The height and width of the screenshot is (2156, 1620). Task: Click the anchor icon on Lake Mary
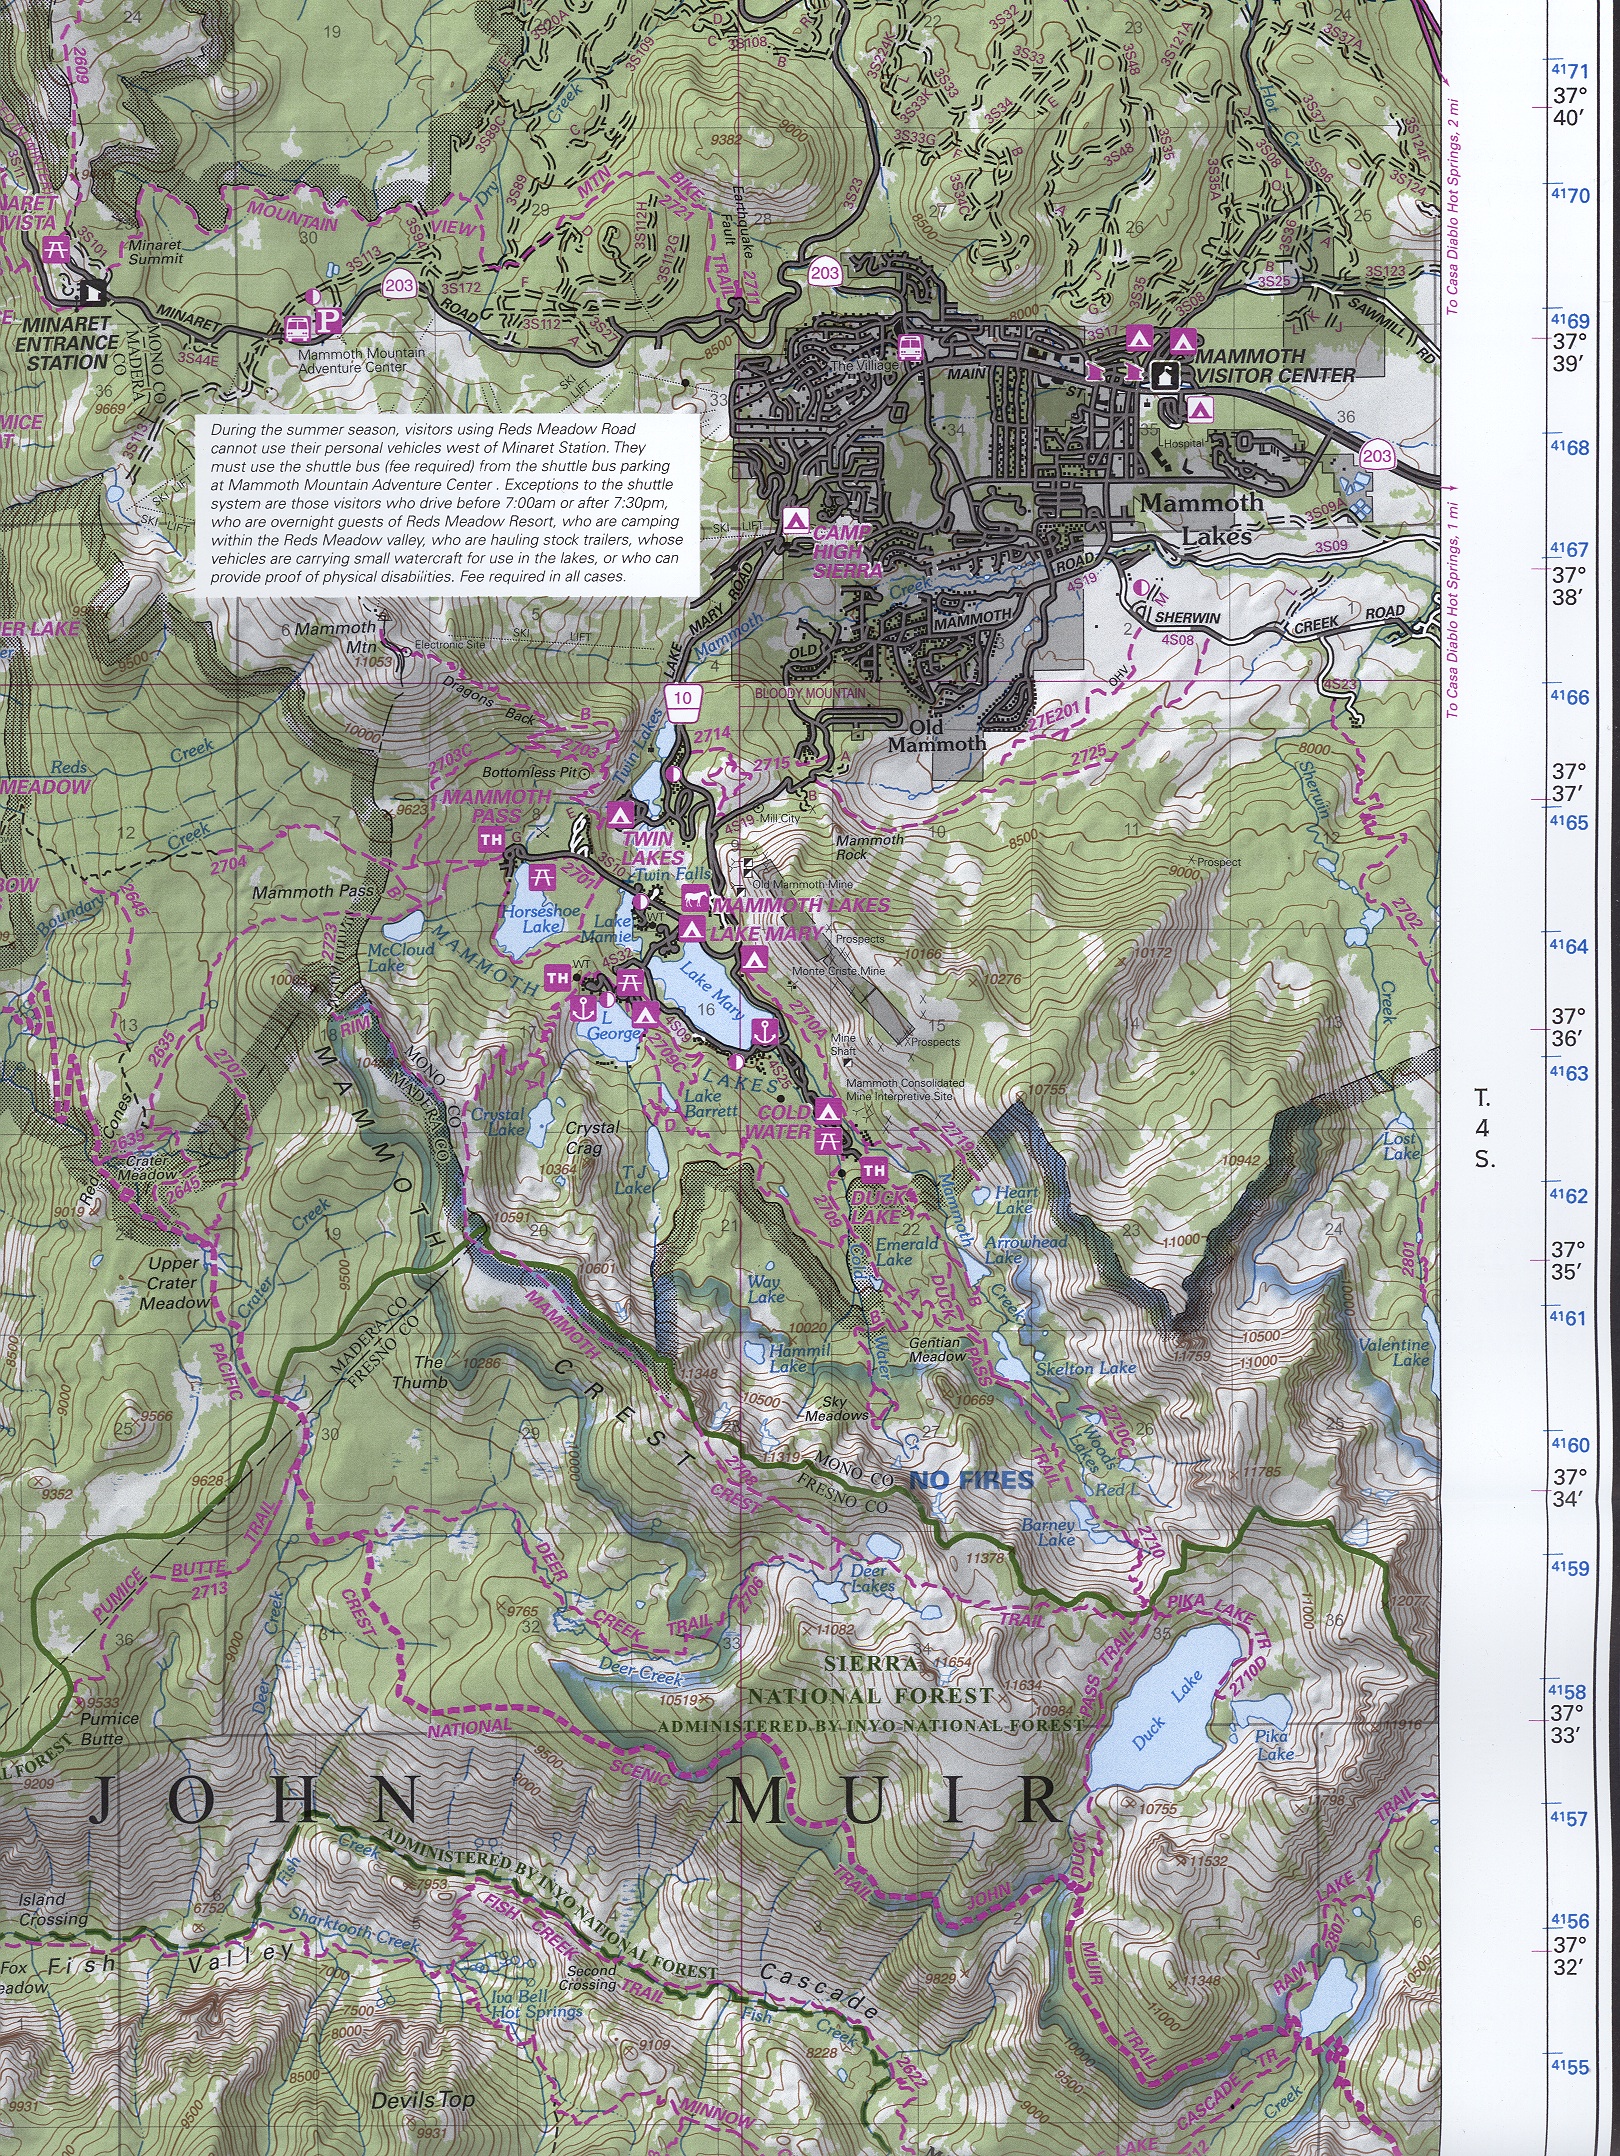(765, 1033)
